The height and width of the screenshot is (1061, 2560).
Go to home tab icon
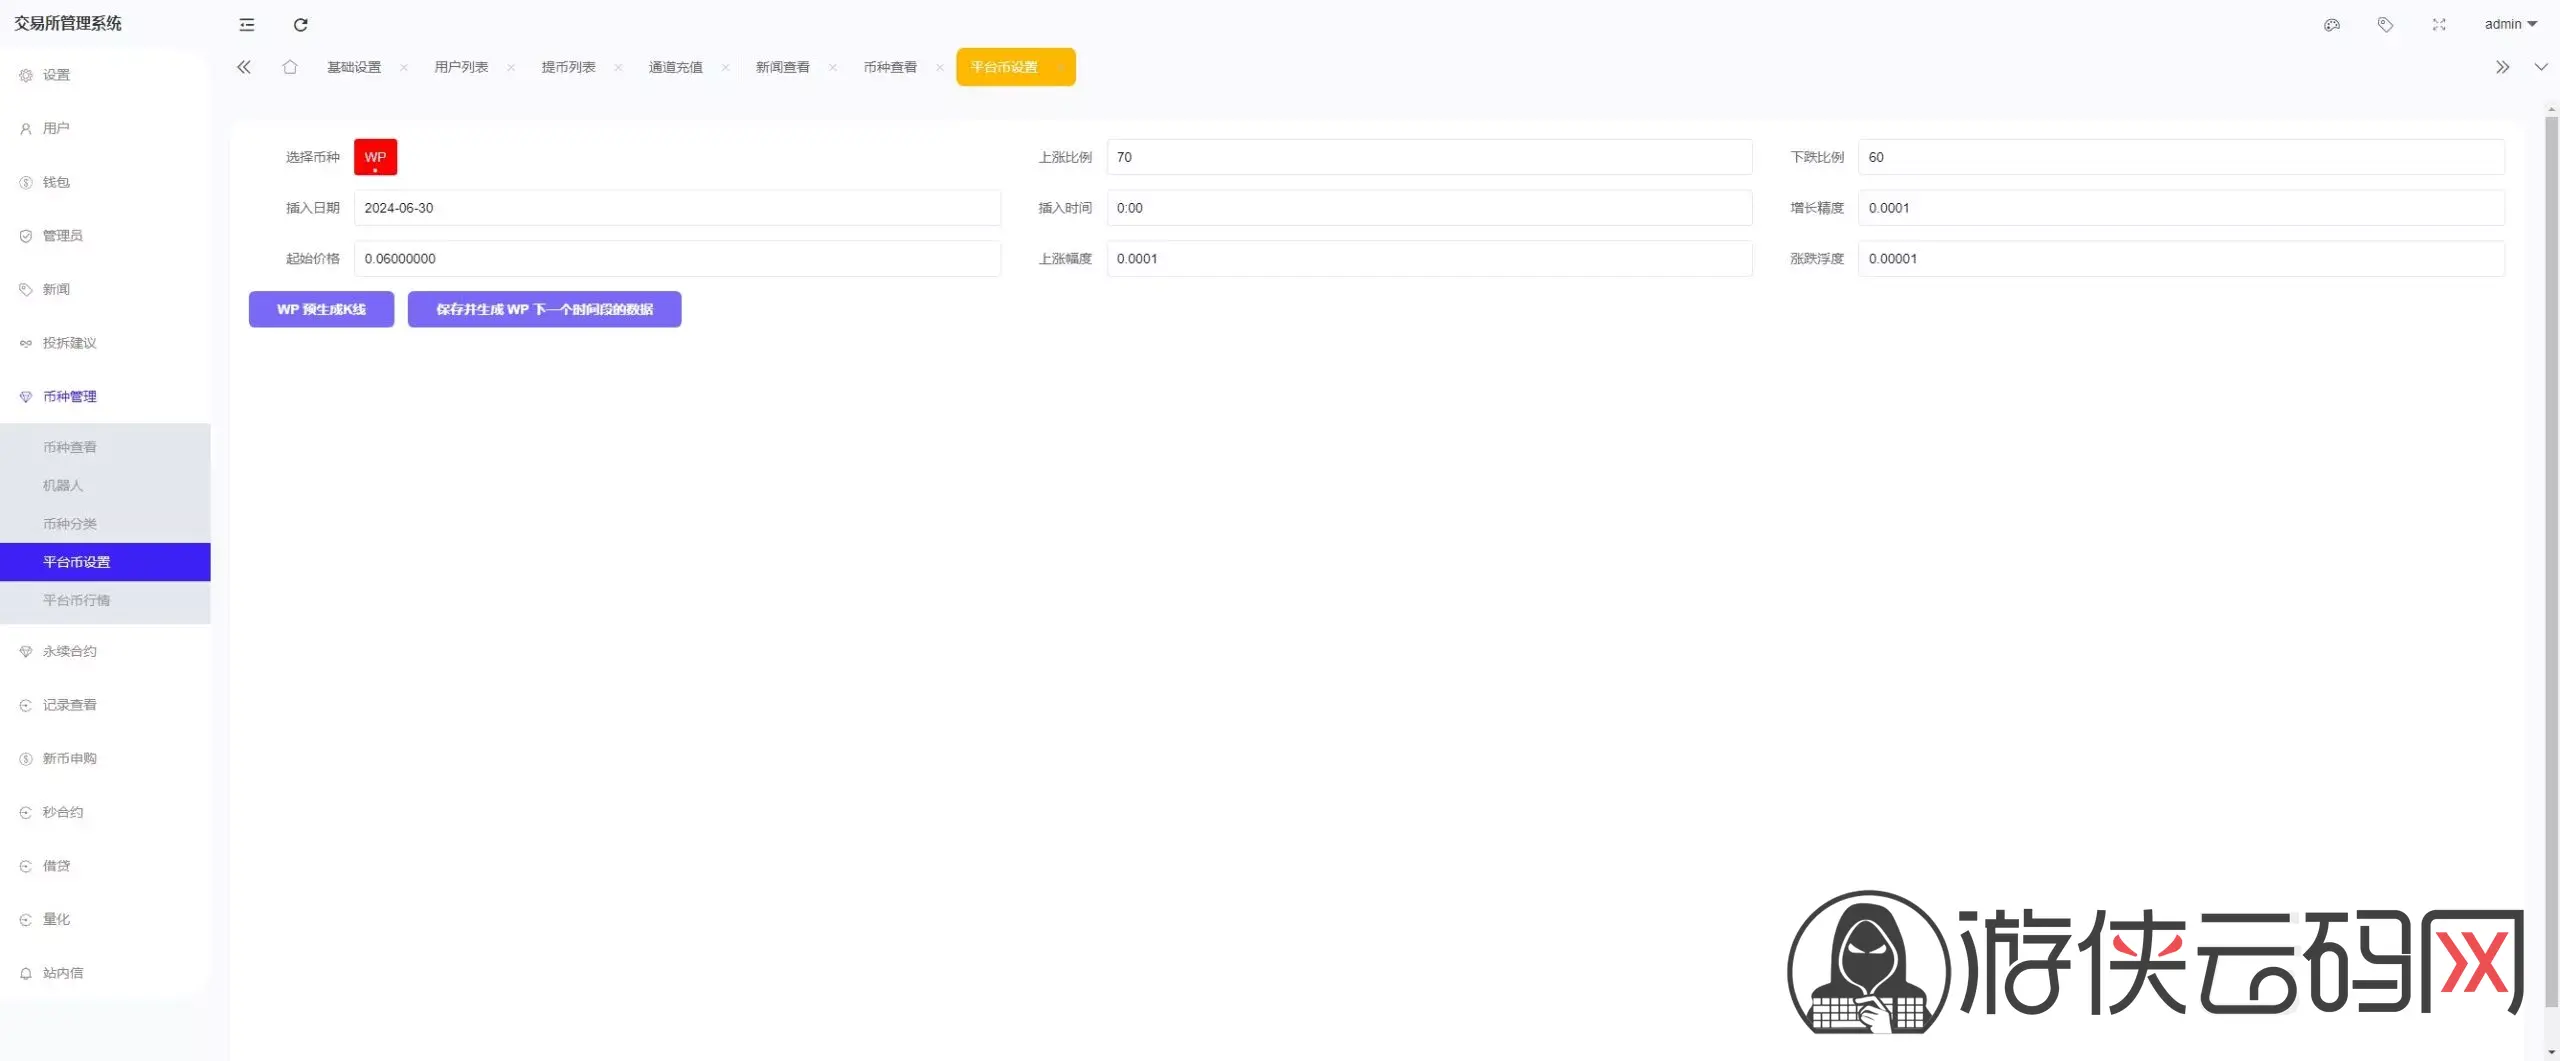pyautogui.click(x=290, y=67)
